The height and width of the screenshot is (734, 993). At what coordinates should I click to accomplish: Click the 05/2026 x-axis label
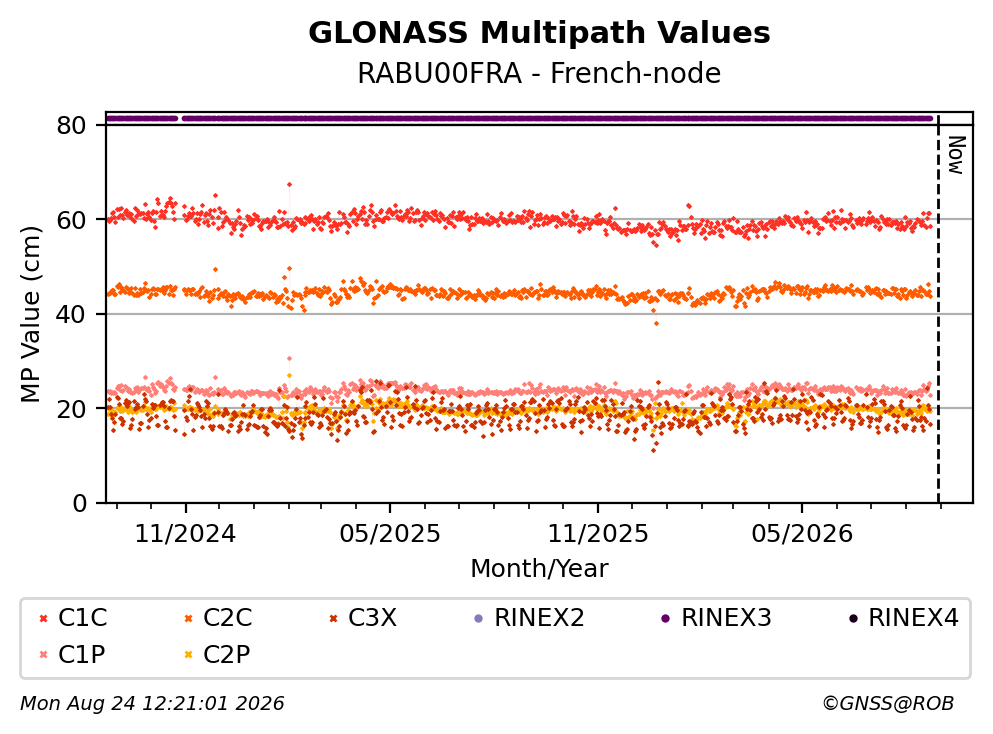[802, 534]
